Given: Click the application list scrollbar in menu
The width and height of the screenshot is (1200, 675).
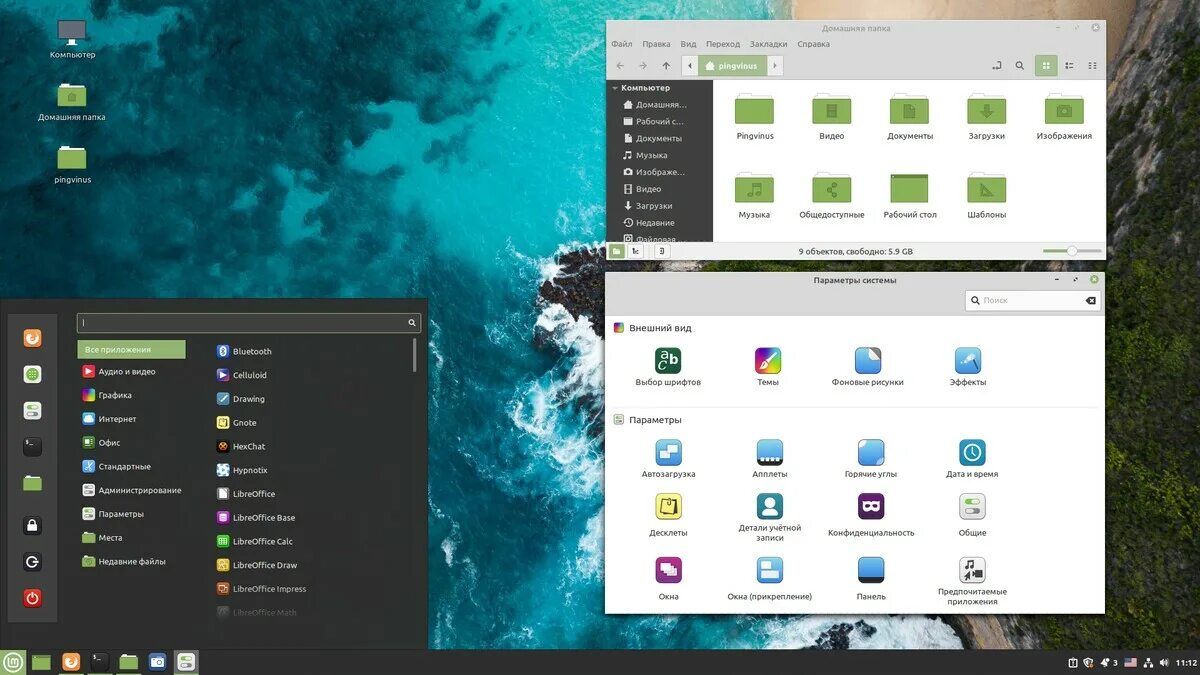Looking at the screenshot, I should (415, 355).
